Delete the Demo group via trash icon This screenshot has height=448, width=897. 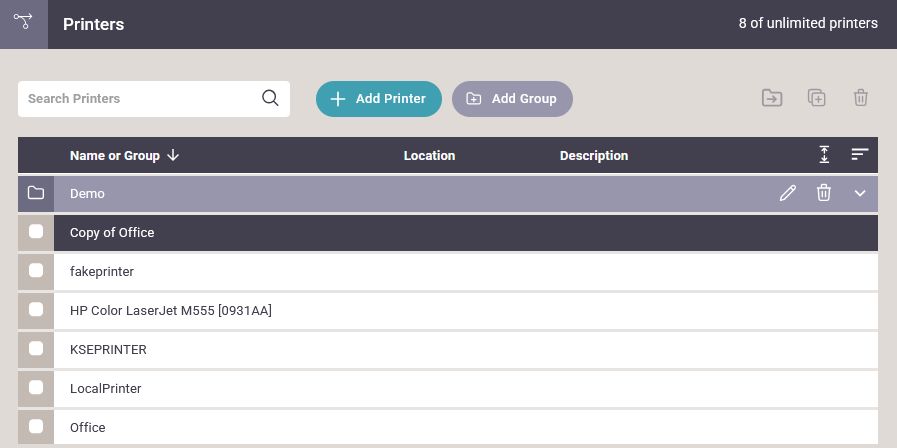[824, 193]
